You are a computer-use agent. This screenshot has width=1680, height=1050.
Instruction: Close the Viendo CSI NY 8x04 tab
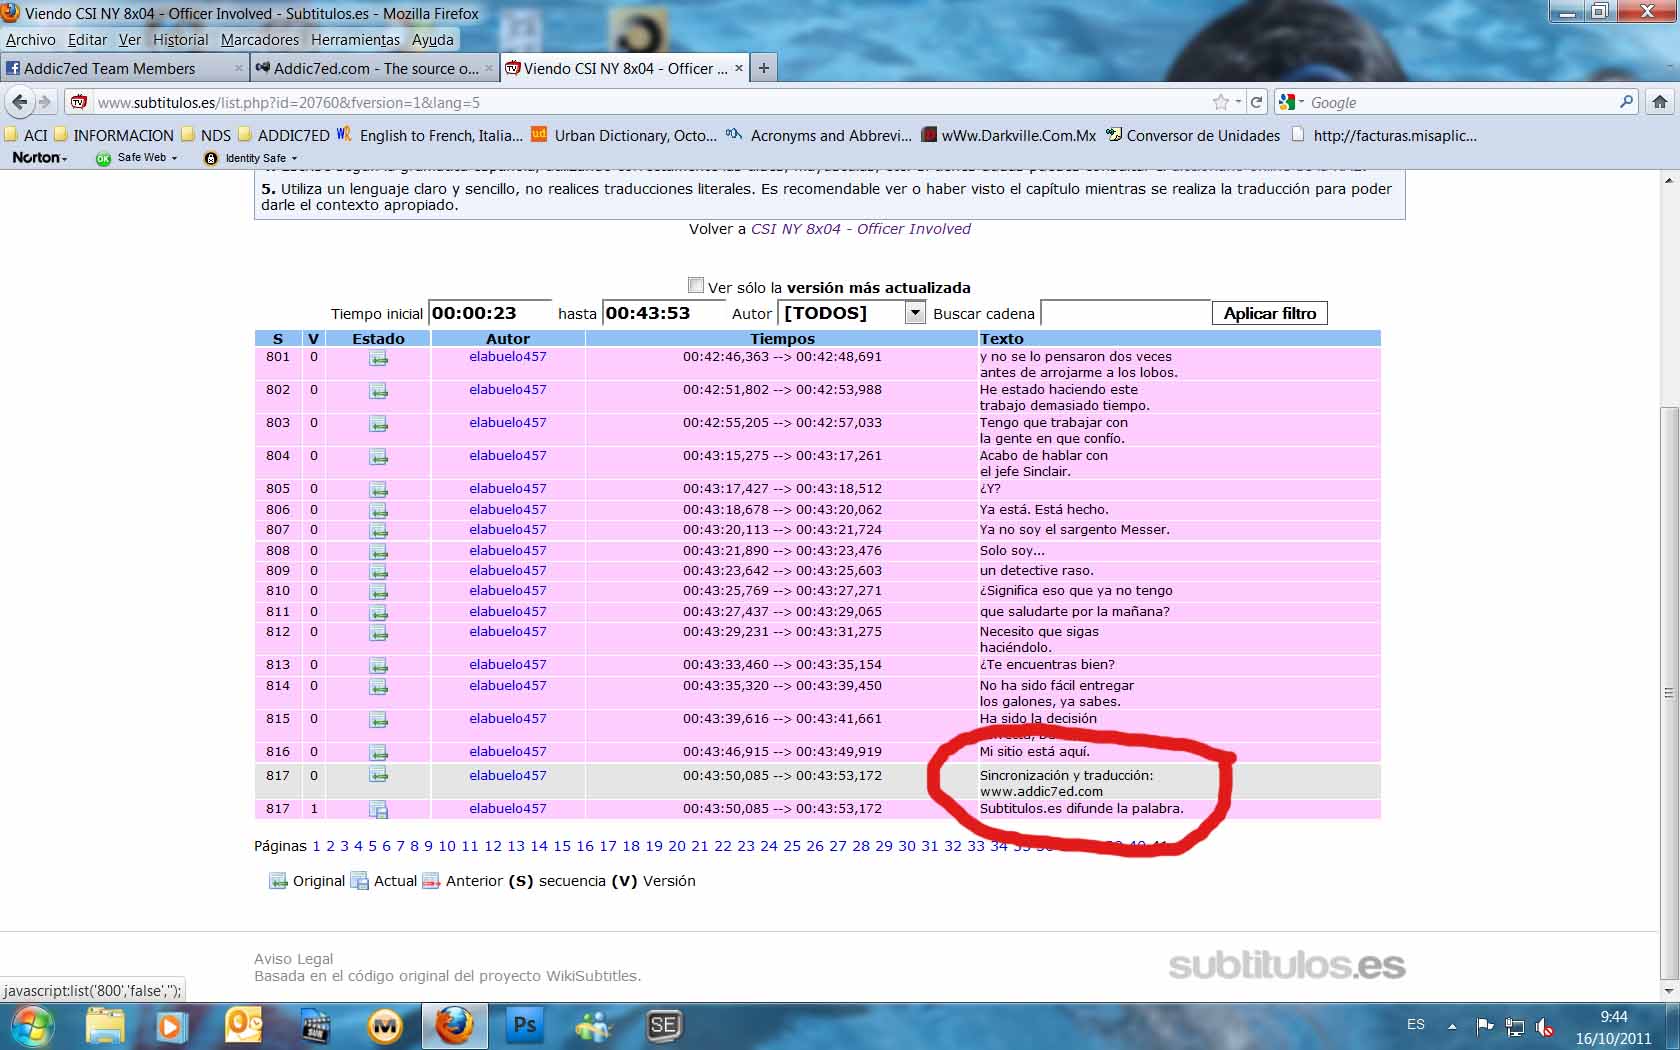point(739,68)
